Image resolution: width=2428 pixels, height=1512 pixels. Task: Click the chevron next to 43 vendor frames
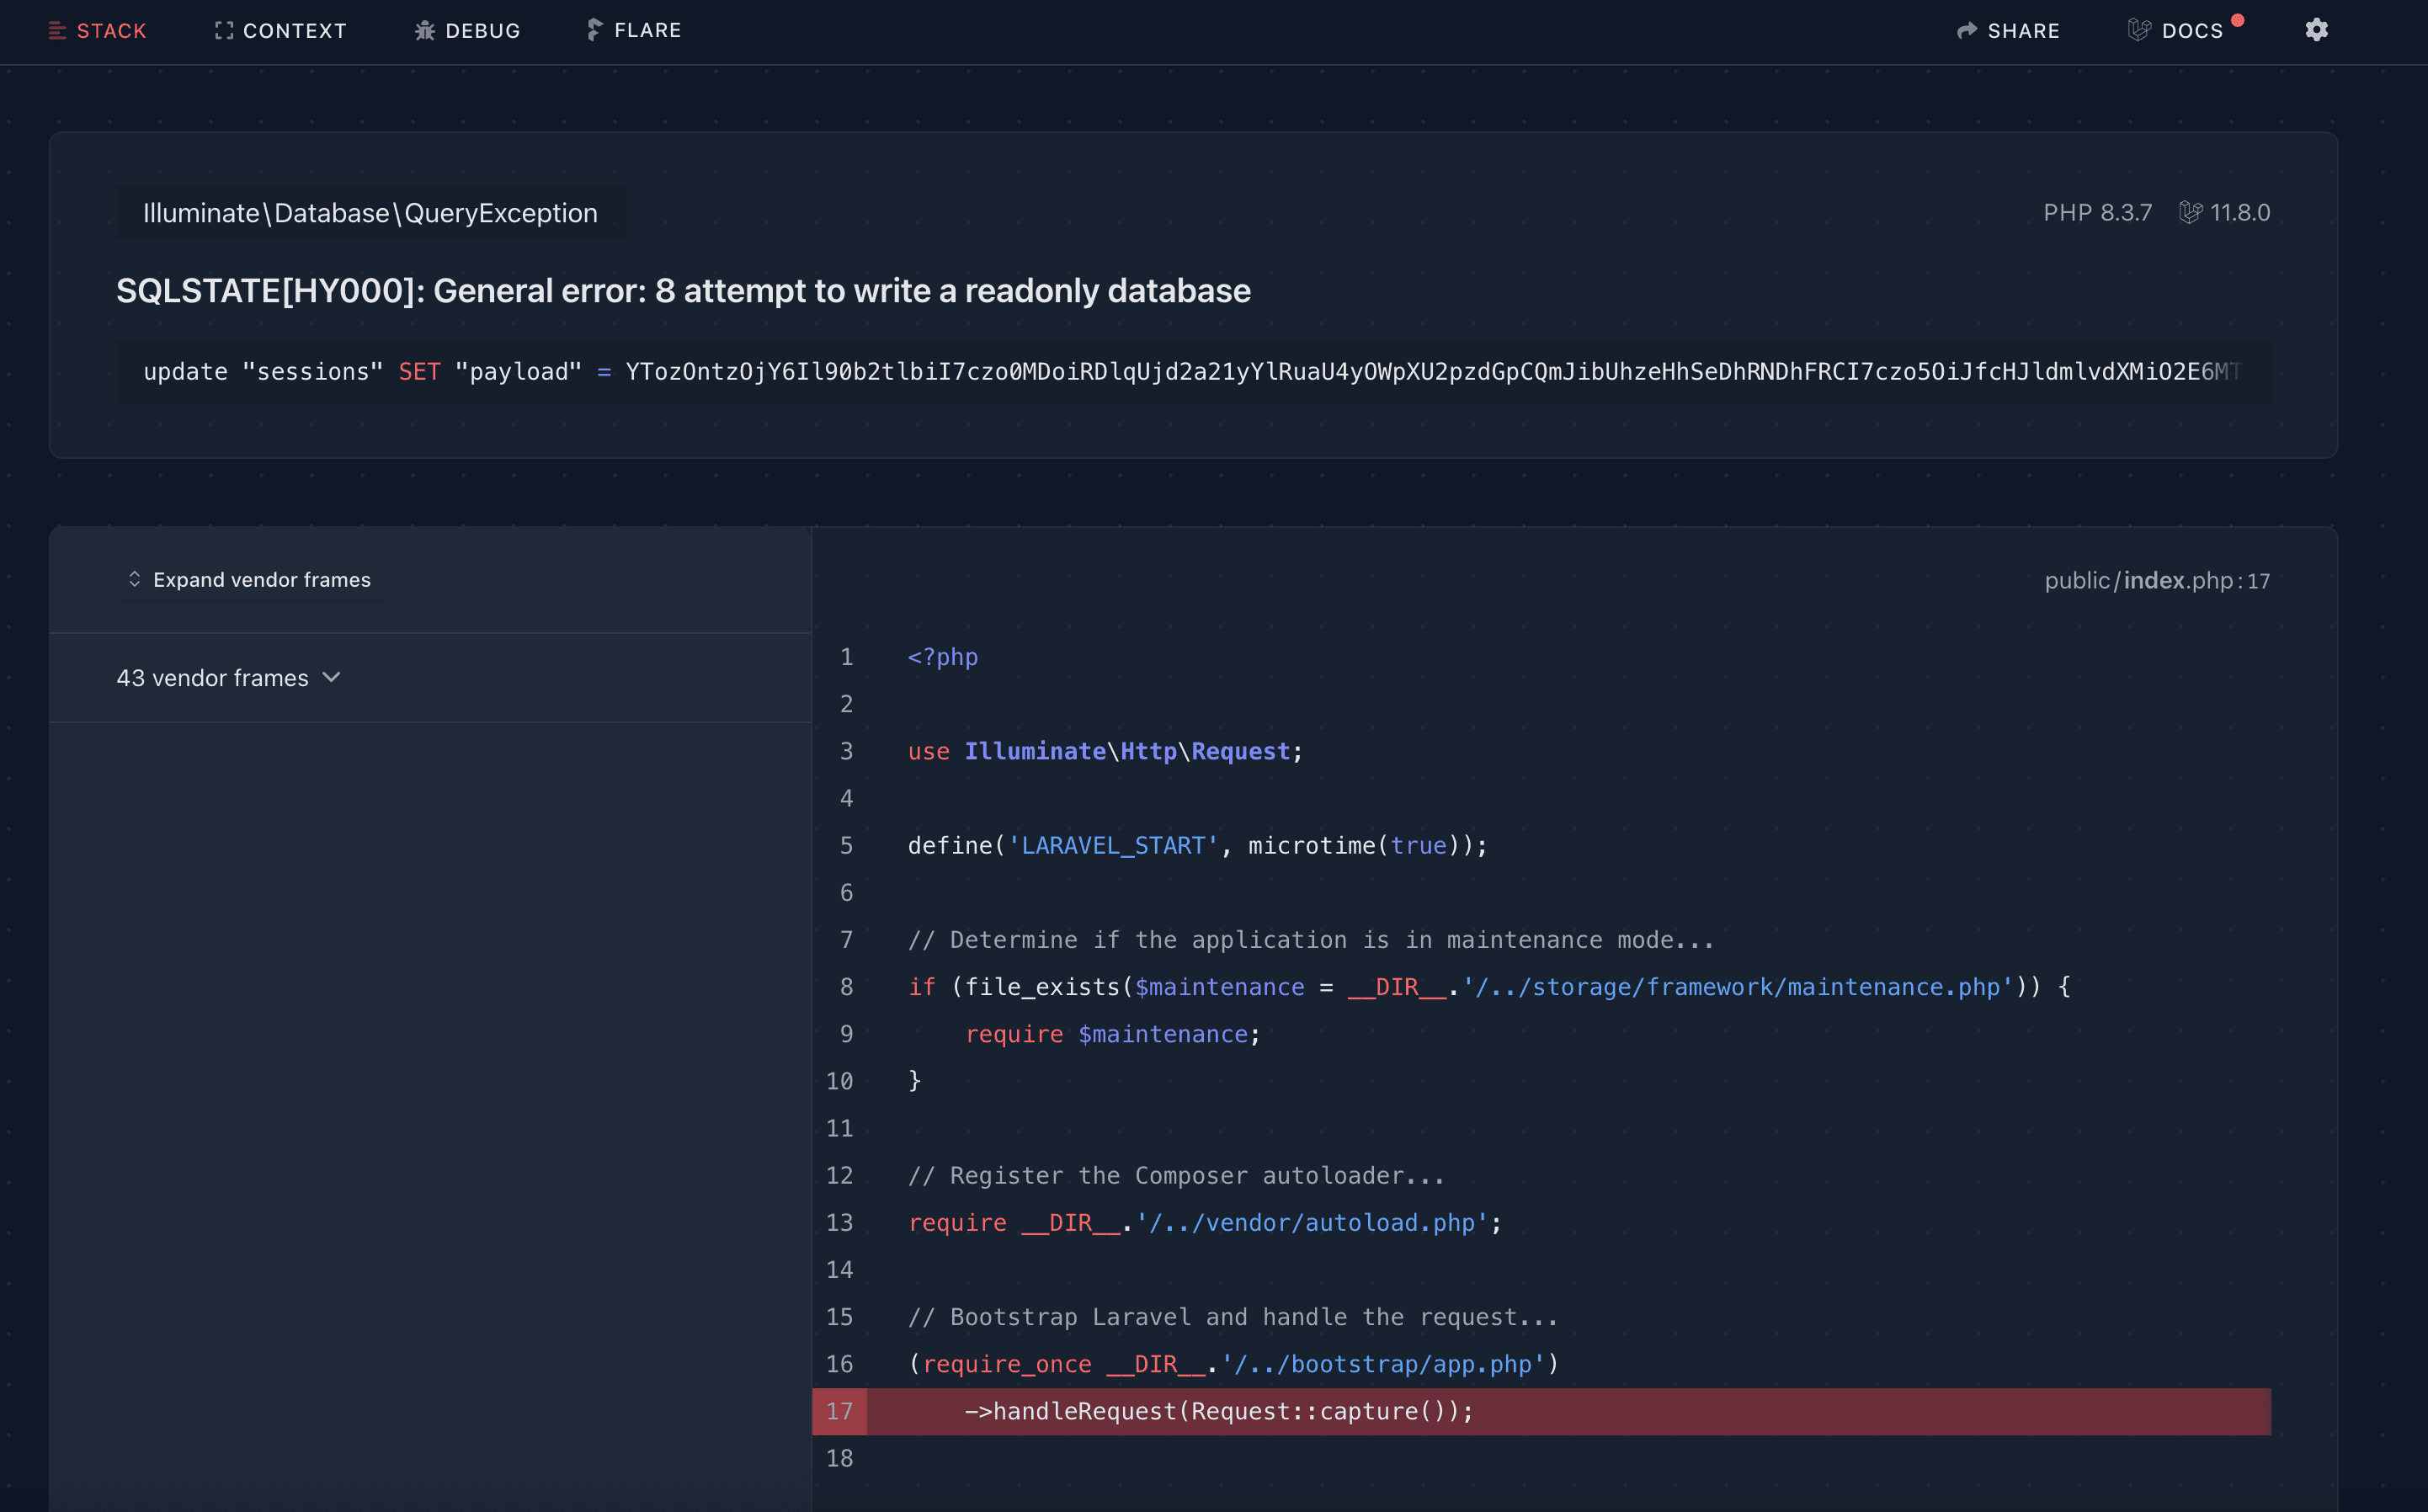[332, 678]
